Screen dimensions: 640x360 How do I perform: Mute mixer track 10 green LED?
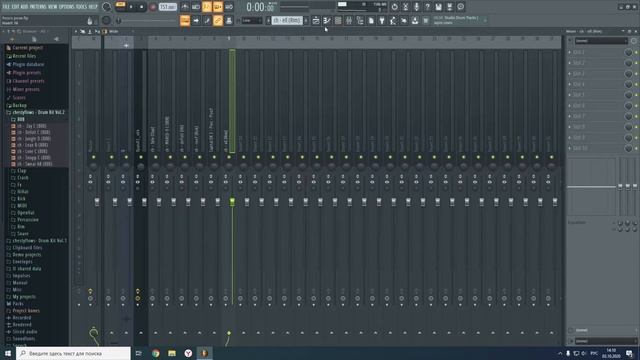244,157
